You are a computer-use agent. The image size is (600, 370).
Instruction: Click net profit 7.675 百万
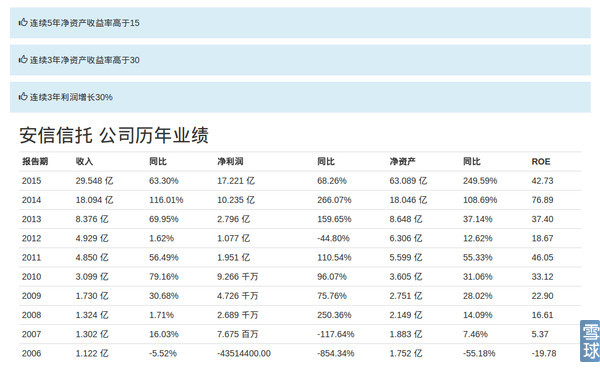pos(238,334)
